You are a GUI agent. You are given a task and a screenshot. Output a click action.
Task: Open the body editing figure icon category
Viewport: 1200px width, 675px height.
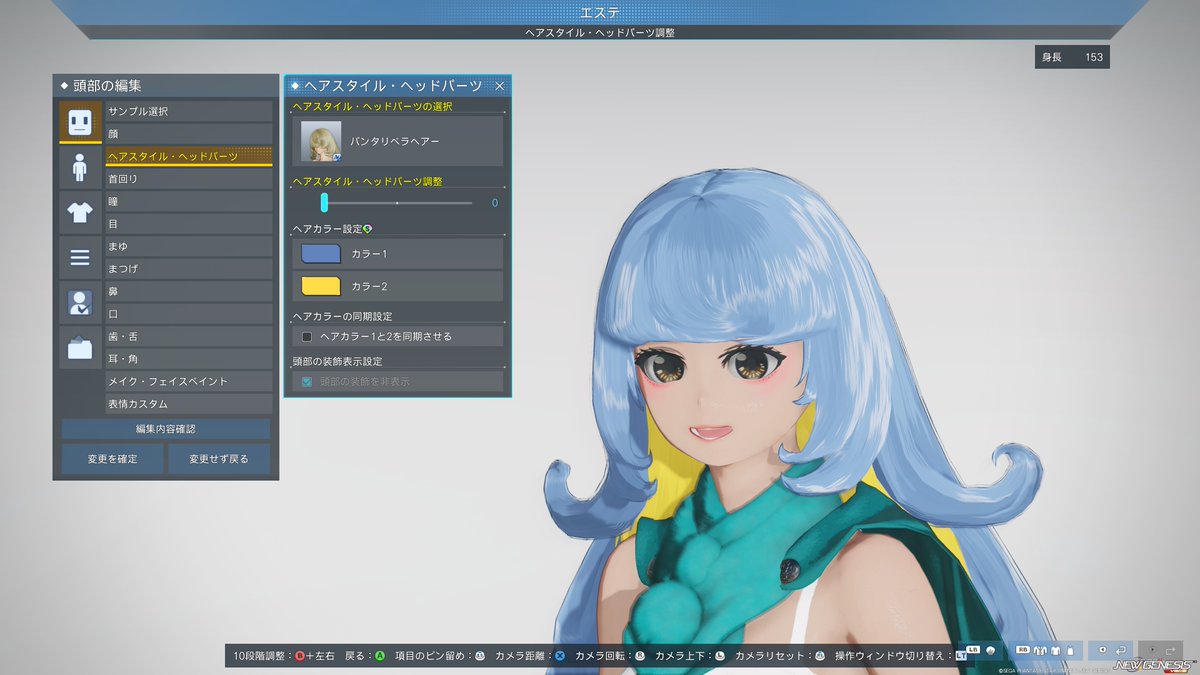coord(80,167)
